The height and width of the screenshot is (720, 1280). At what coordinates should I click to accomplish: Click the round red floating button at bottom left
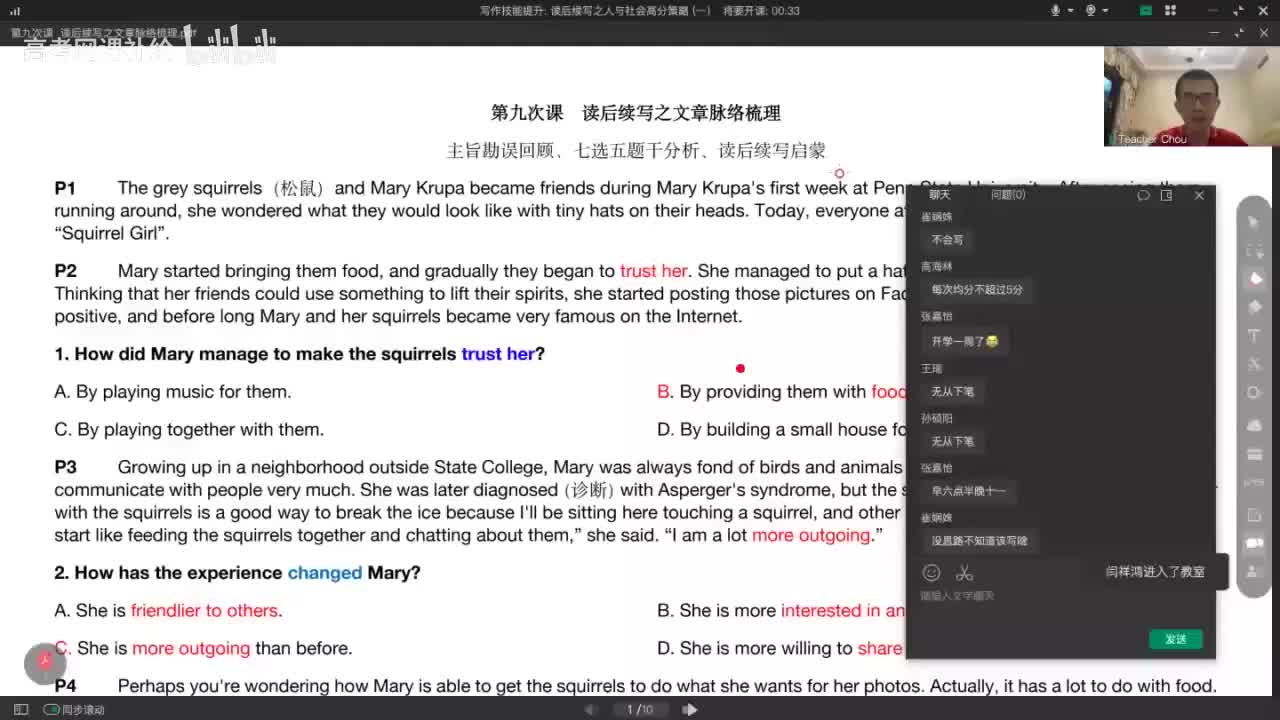tap(45, 662)
